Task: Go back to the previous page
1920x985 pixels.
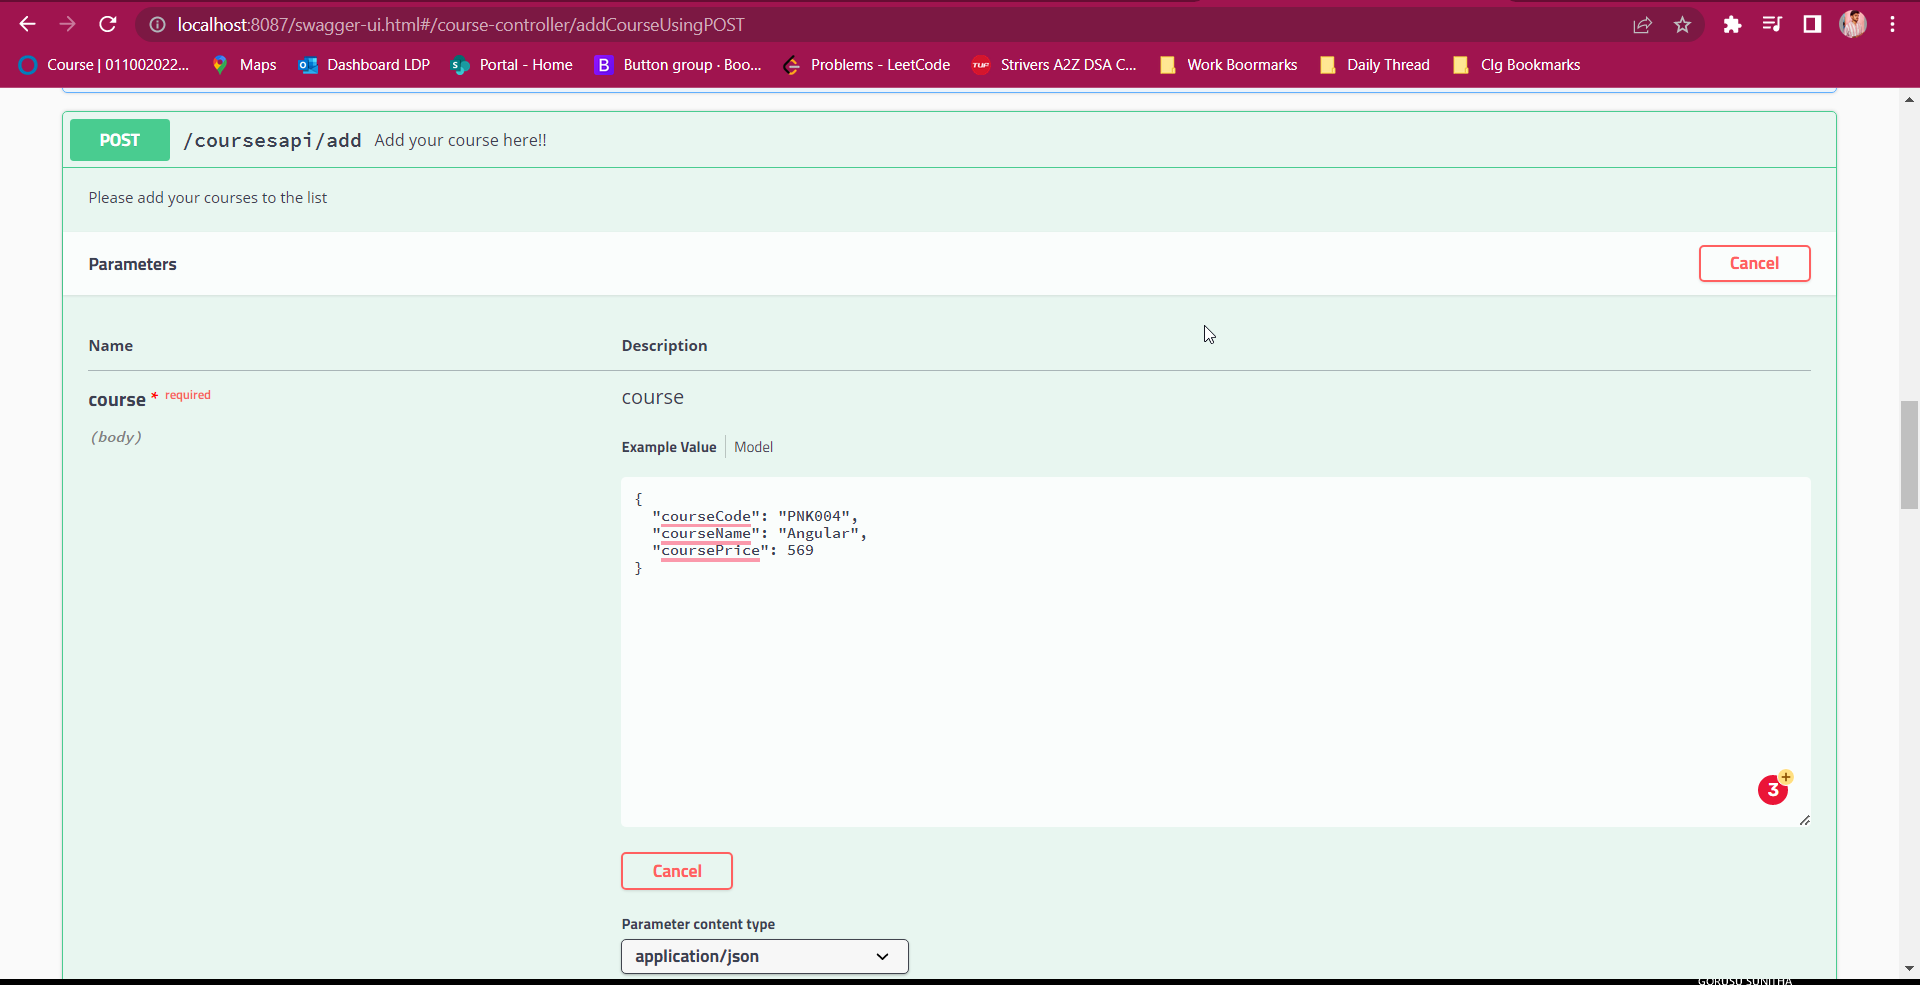Action: [x=27, y=24]
